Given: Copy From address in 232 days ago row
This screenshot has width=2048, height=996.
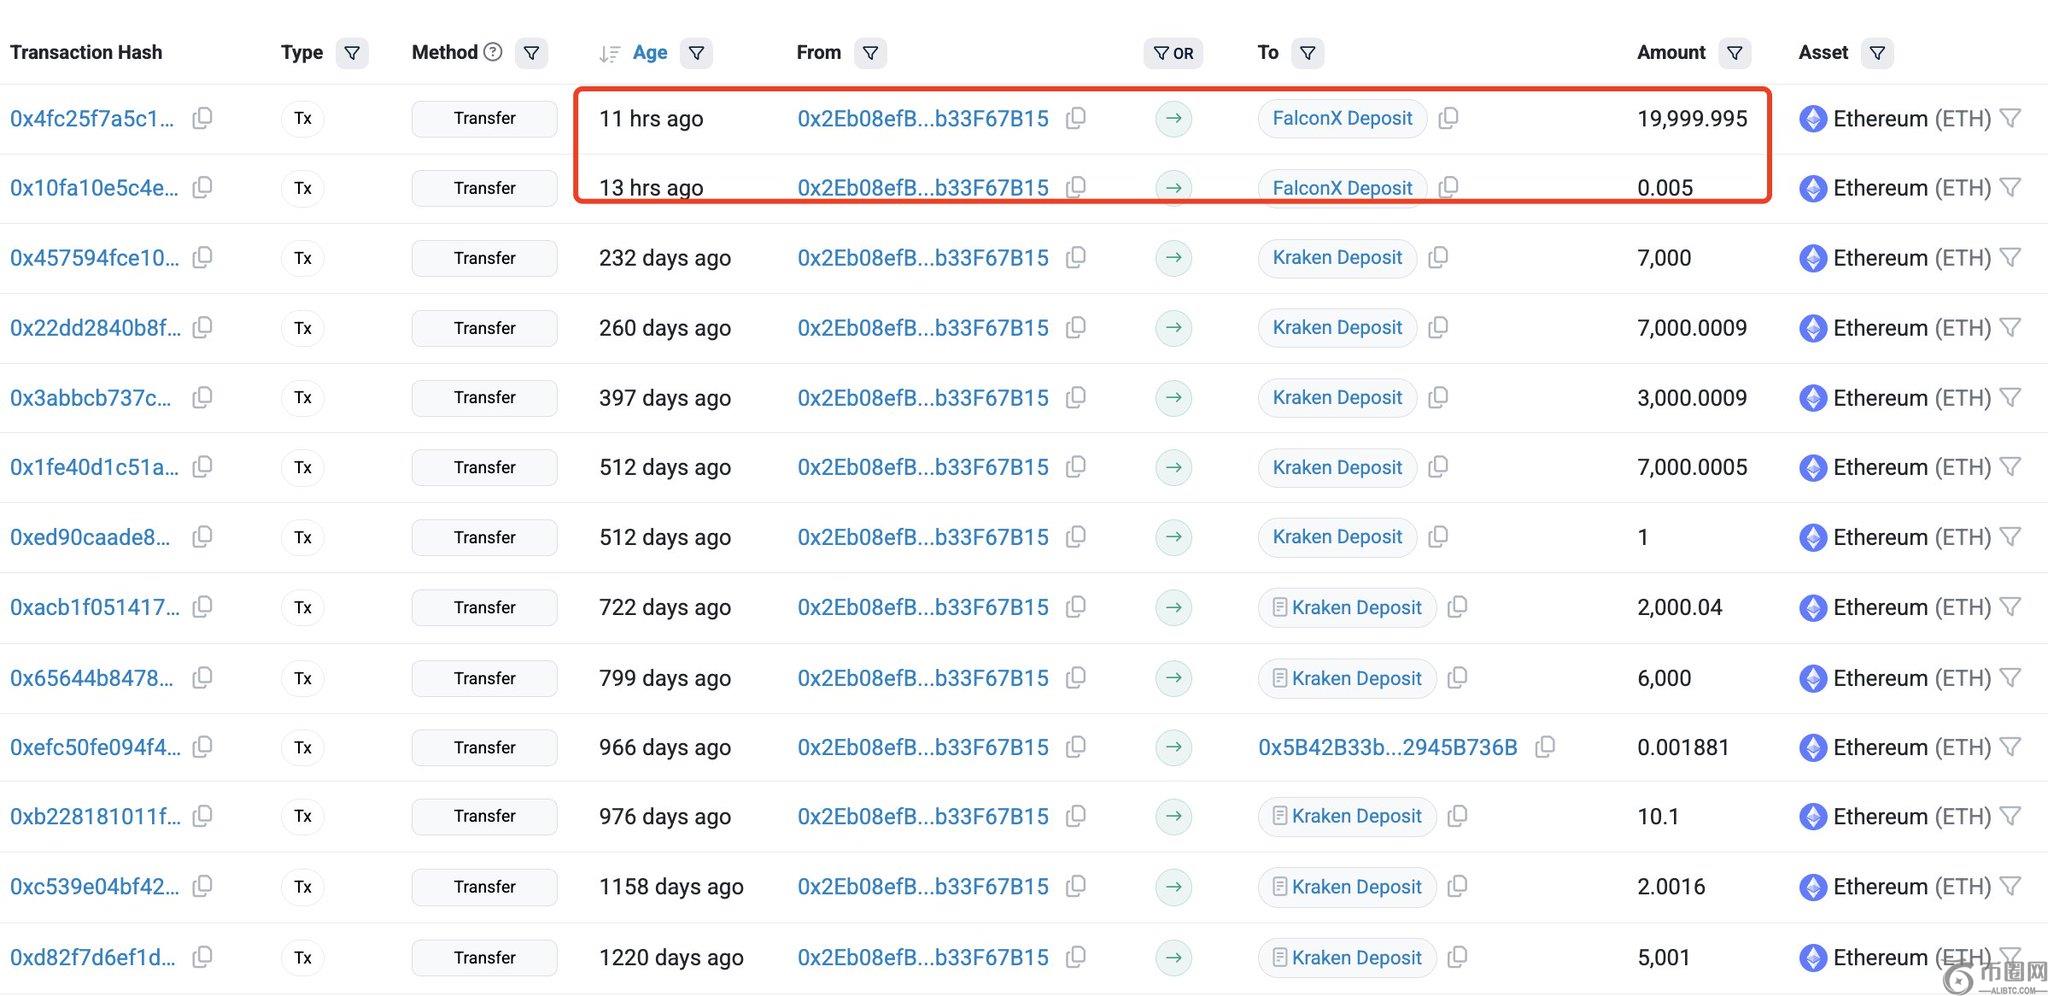Looking at the screenshot, I should (1076, 258).
